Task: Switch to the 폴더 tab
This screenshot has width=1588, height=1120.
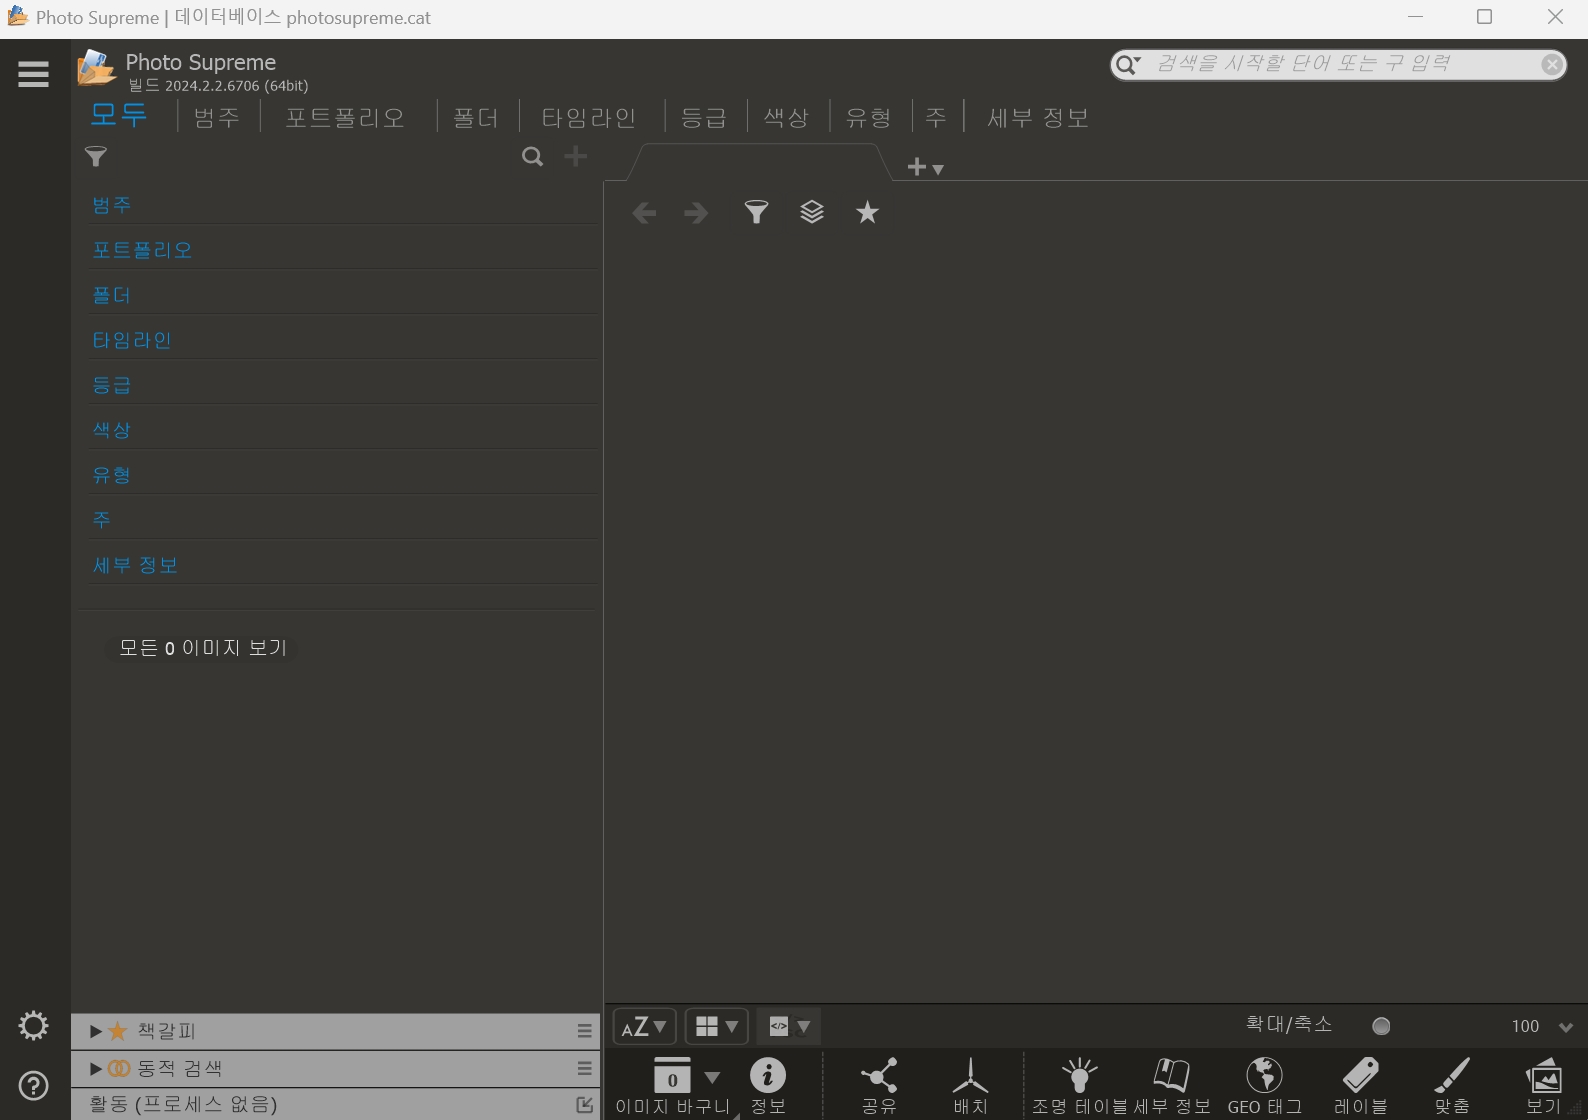Action: tap(475, 117)
